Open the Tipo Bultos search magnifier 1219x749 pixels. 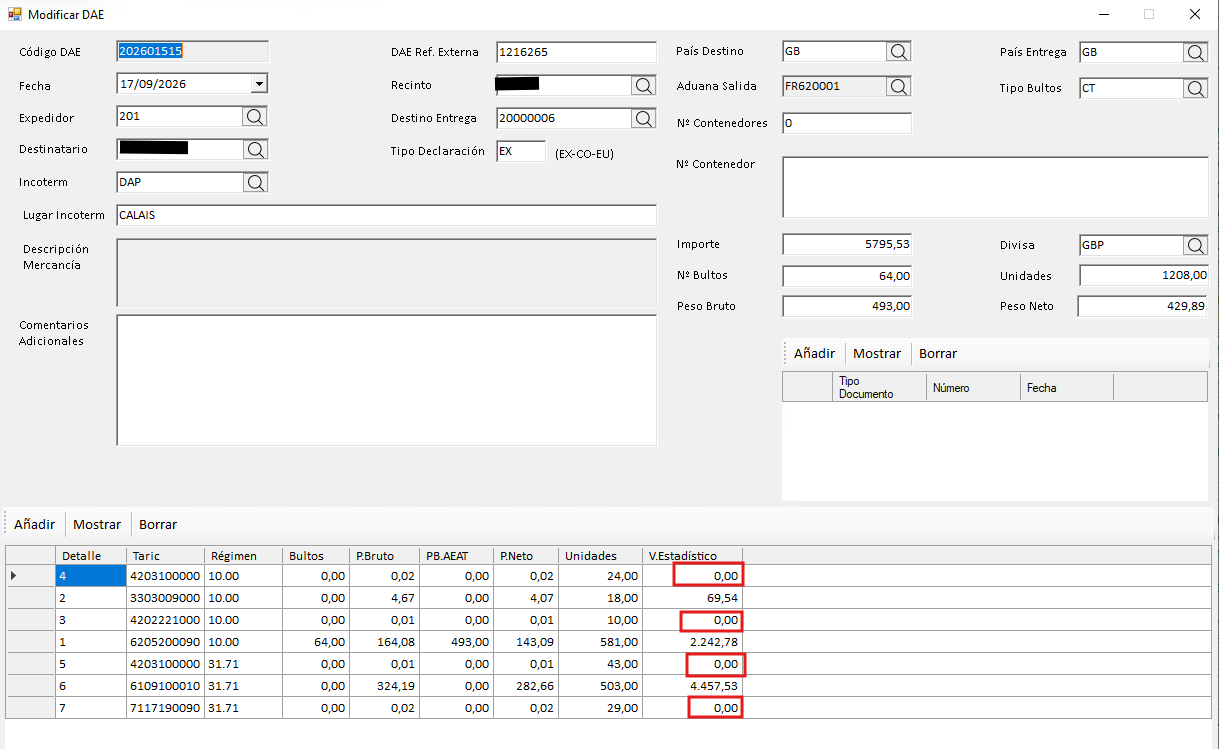[x=1196, y=88]
